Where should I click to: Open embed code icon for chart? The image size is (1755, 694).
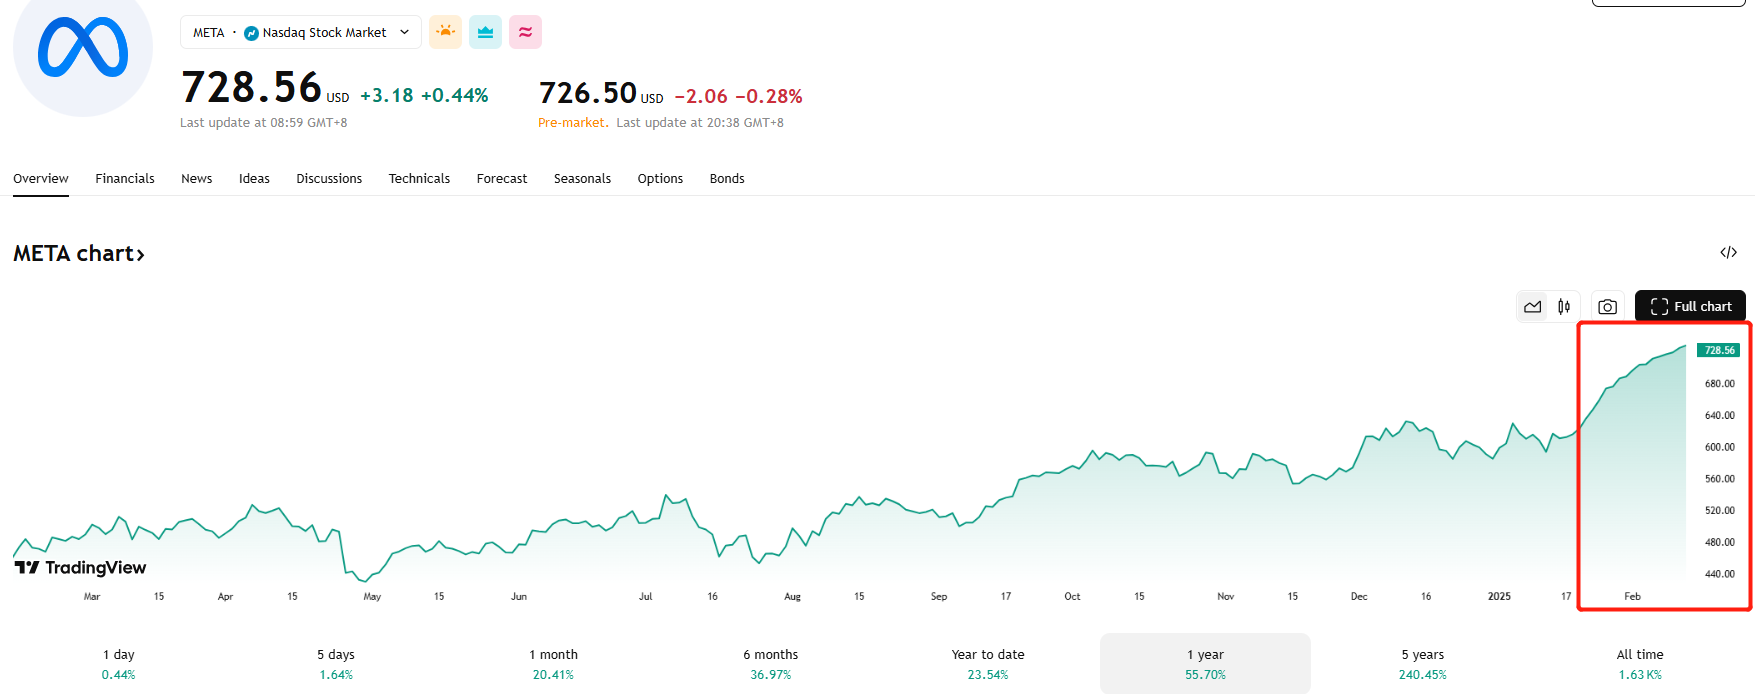pyautogui.click(x=1728, y=252)
